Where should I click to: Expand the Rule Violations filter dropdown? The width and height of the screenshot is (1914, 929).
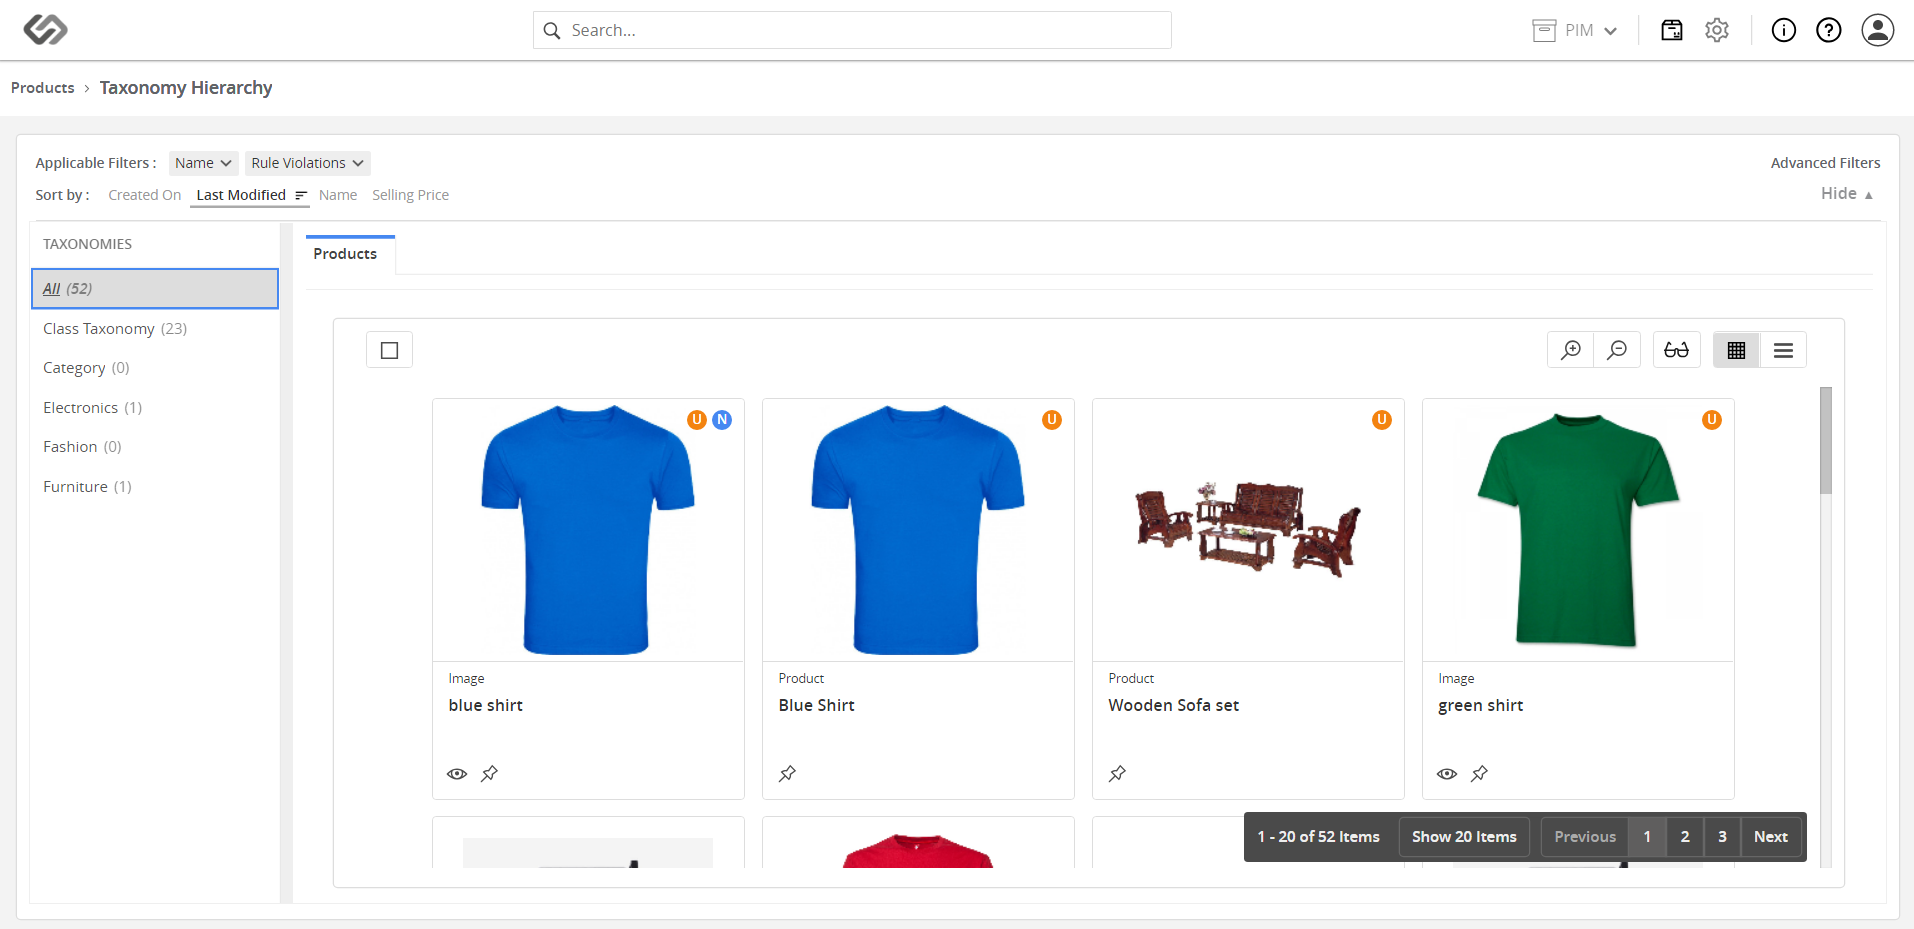(x=308, y=163)
